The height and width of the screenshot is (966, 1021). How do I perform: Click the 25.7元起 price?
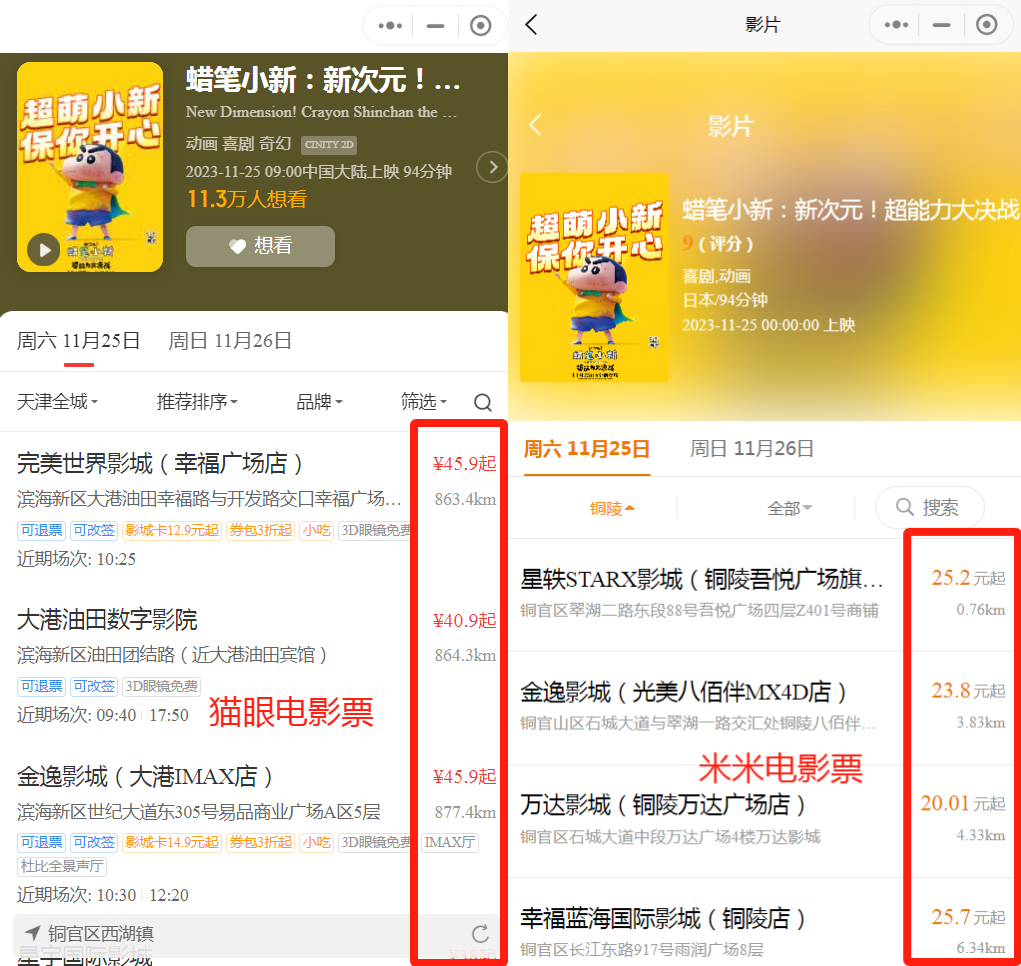click(968, 917)
